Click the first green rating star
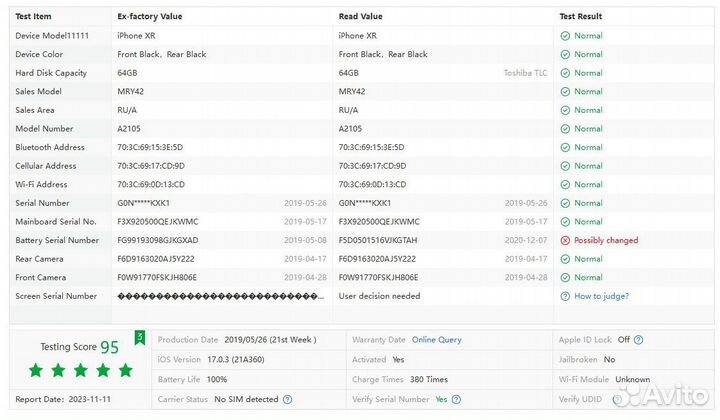This screenshot has height=420, width=720. (x=36, y=370)
